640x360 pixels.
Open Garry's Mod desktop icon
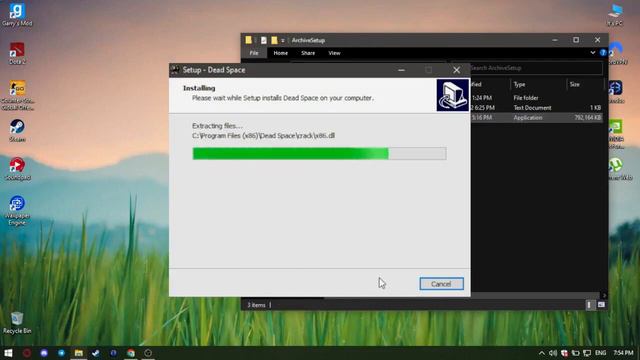coord(17,15)
